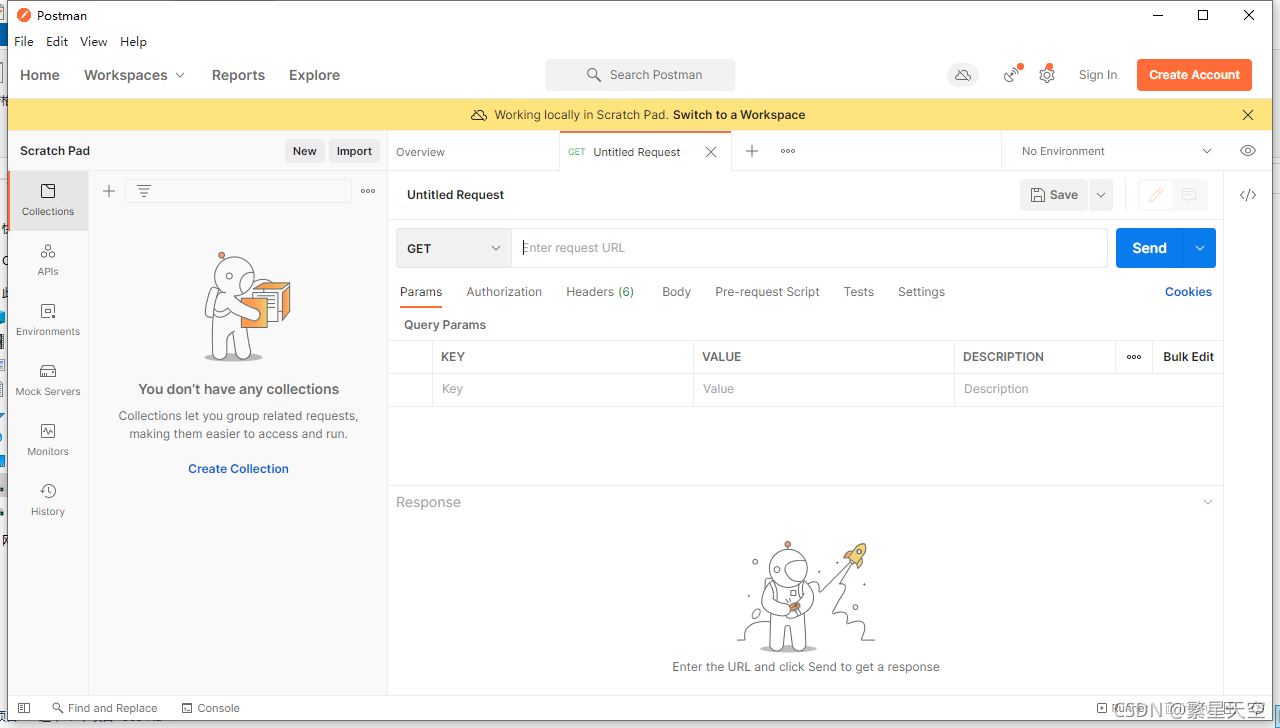
Task: Switch to the Pre-request Script tab
Action: point(767,292)
